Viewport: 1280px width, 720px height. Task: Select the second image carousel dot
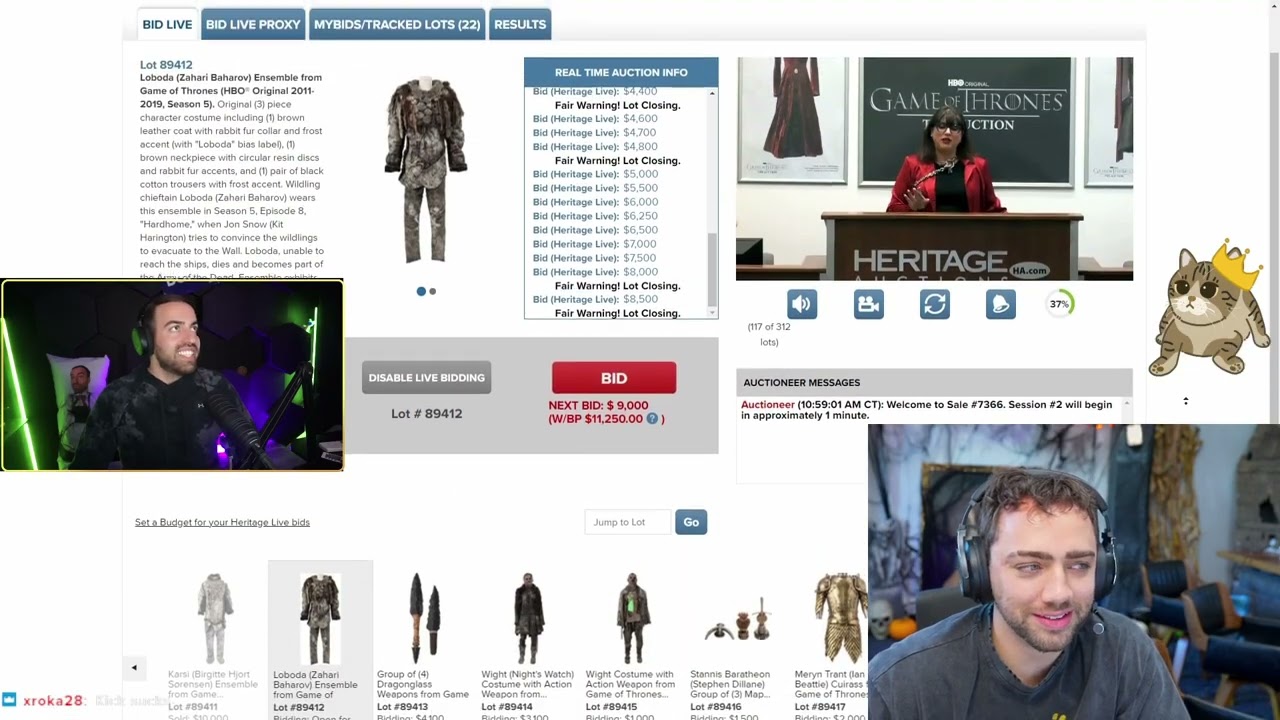pyautogui.click(x=432, y=291)
